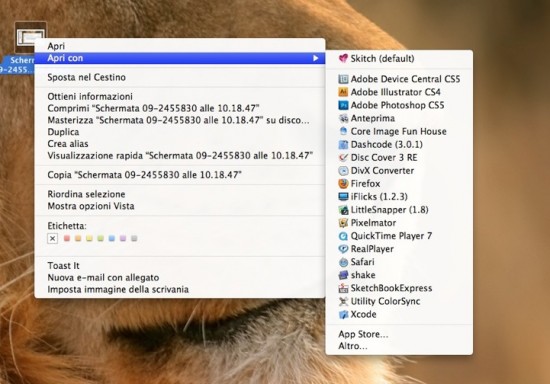
Task: Apply the gray label color
Action: (134, 238)
